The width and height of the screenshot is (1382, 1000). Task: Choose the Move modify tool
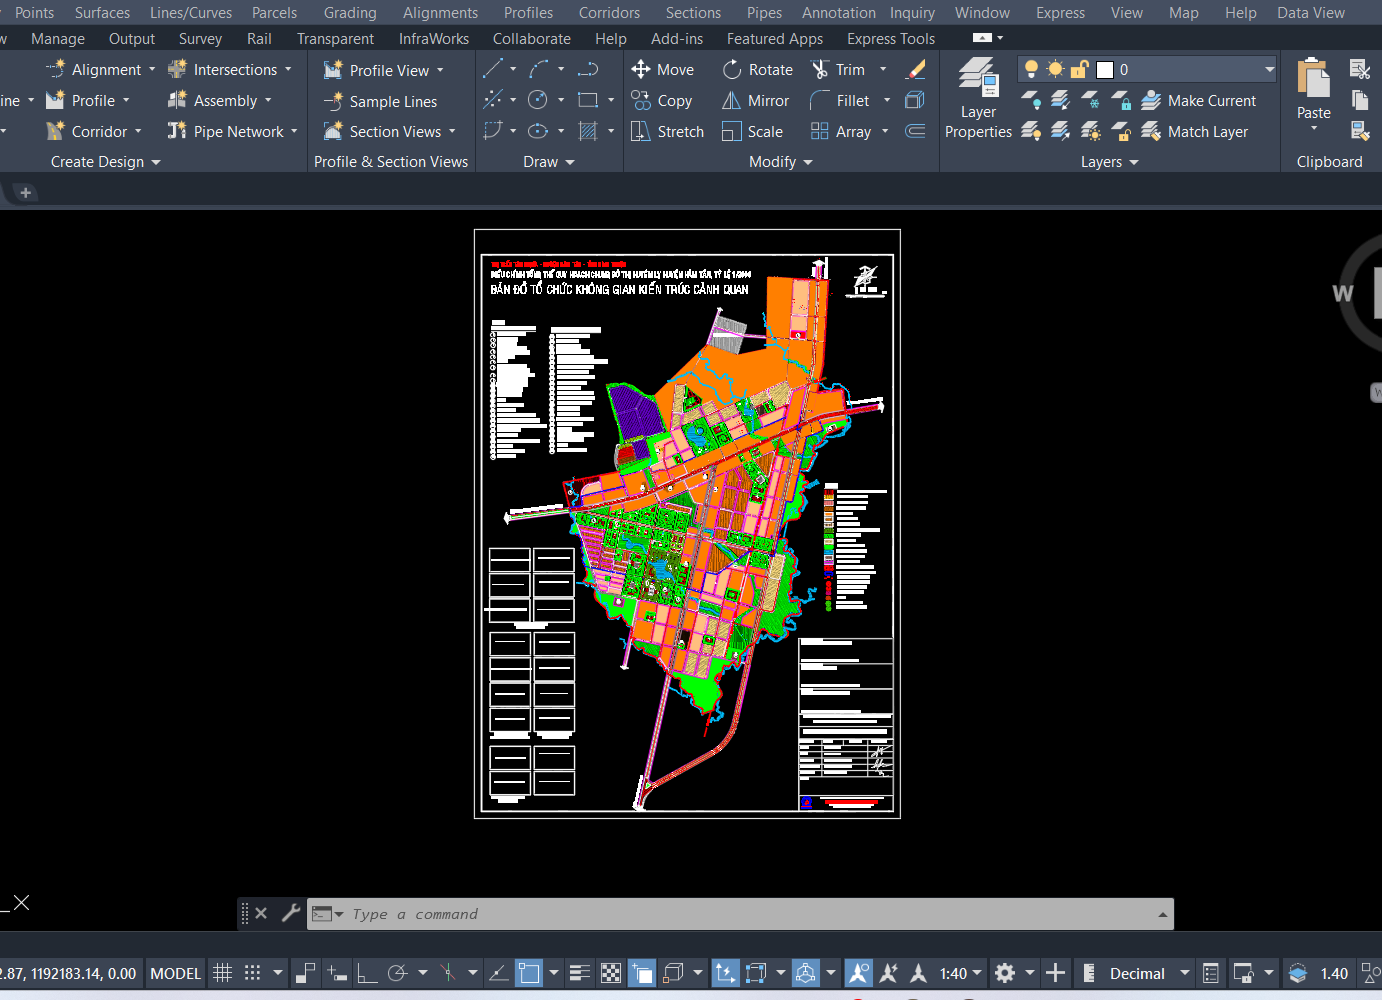(662, 69)
